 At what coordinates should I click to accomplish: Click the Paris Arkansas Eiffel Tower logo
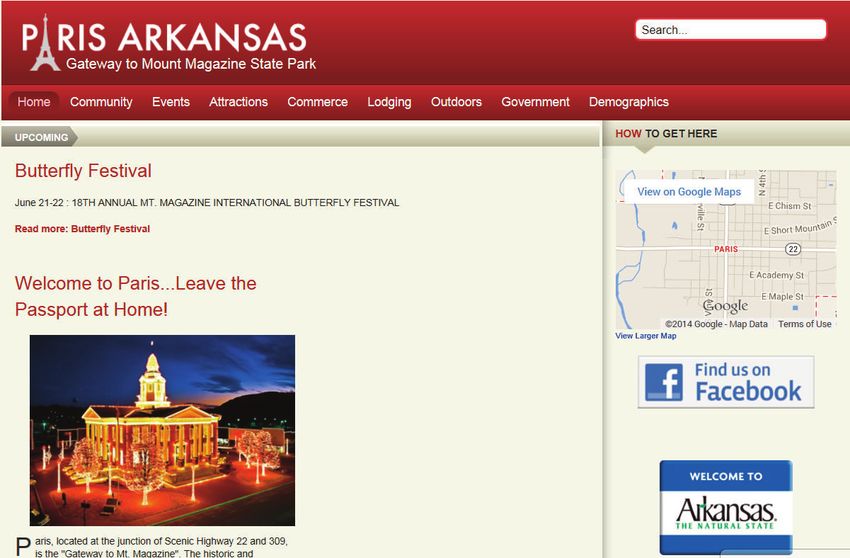(x=168, y=43)
